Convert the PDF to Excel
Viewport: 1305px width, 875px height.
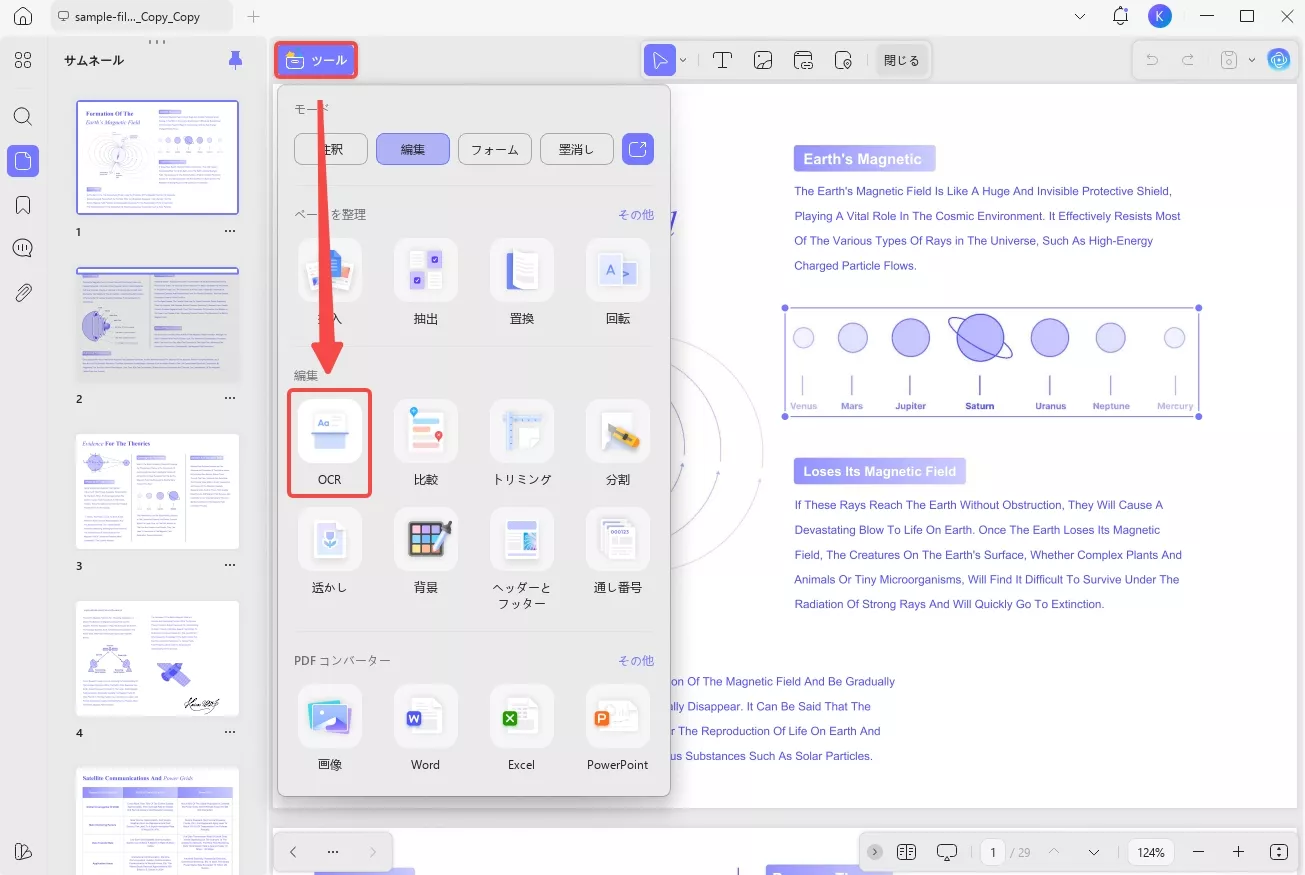pyautogui.click(x=521, y=728)
